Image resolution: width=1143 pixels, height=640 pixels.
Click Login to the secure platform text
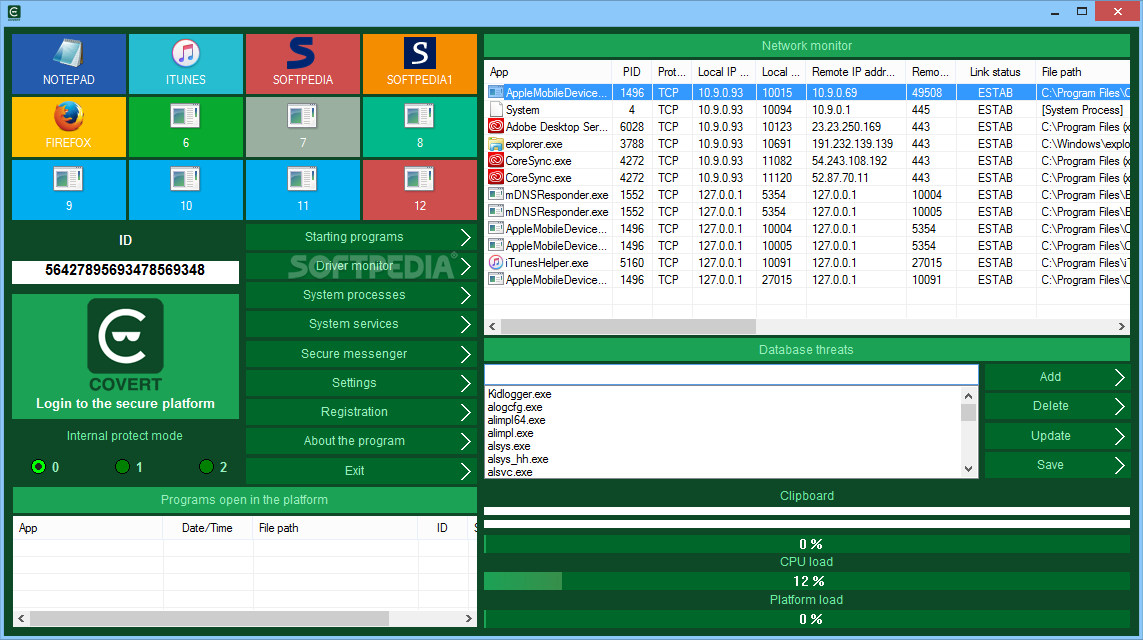(x=125, y=404)
